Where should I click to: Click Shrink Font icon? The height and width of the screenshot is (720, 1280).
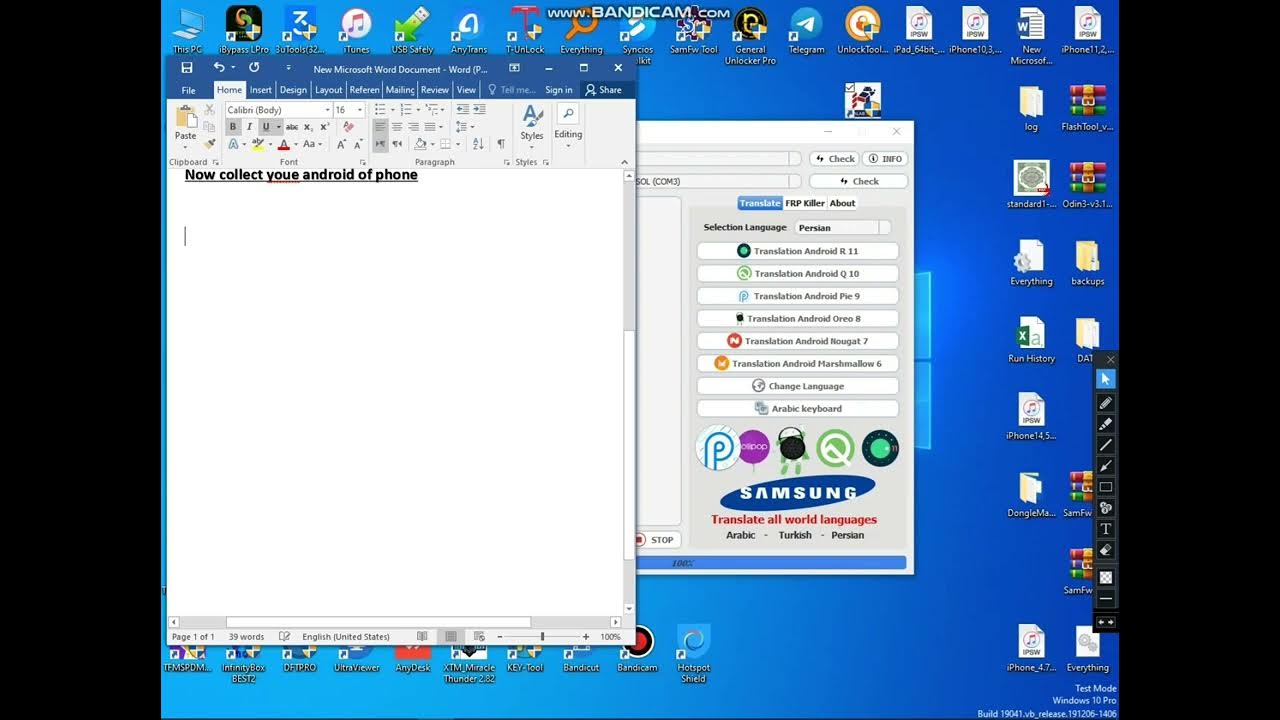[358, 144]
